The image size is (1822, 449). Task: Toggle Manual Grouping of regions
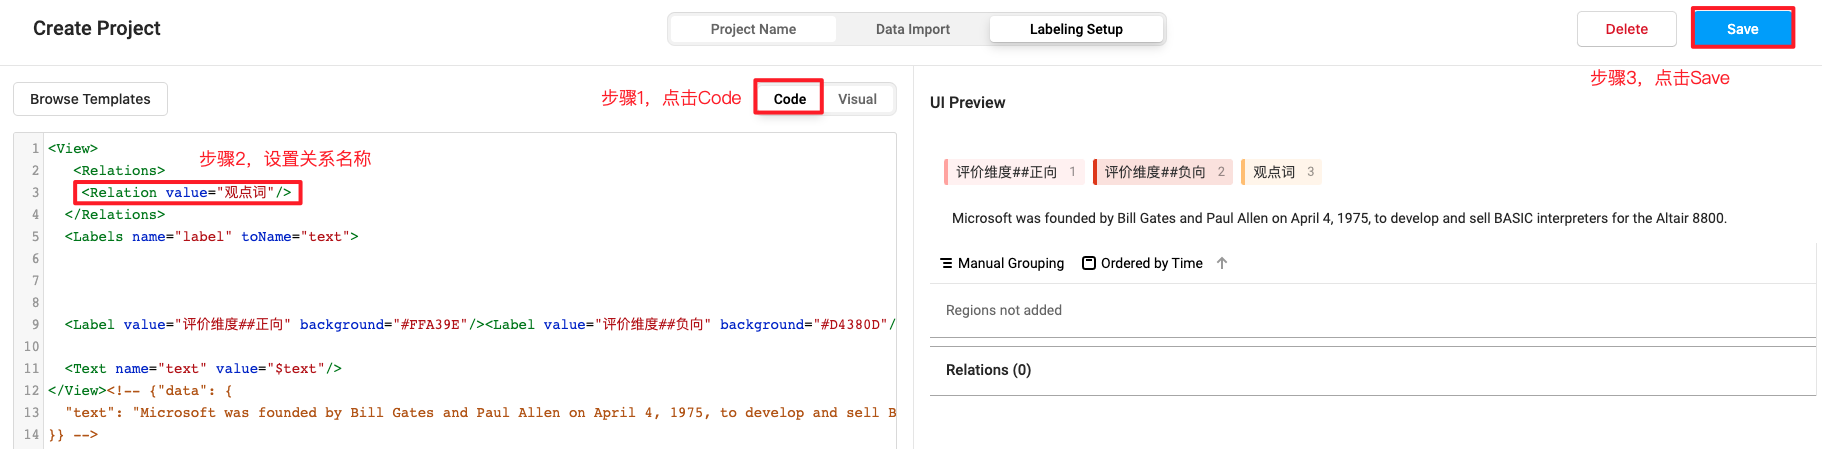(x=1002, y=263)
